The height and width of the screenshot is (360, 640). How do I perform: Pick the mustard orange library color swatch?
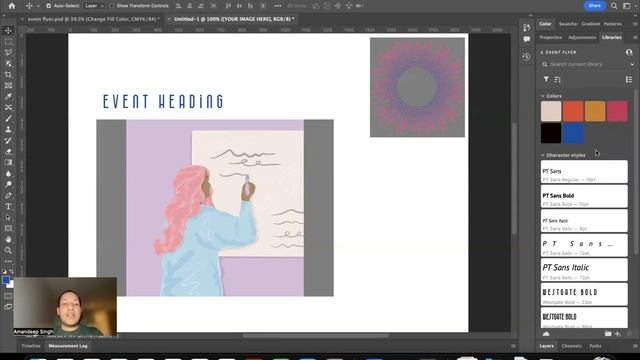pos(595,111)
